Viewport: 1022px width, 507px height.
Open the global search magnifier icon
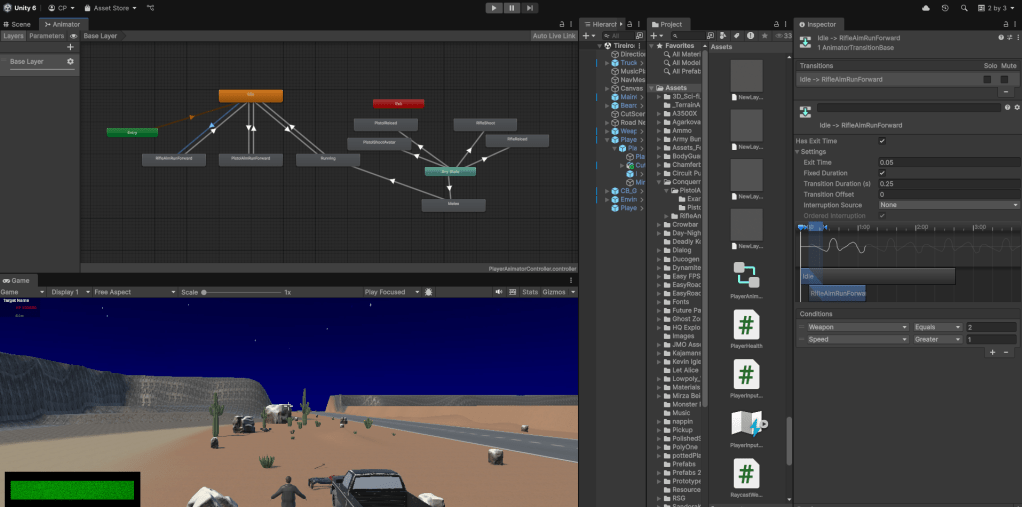click(x=963, y=8)
